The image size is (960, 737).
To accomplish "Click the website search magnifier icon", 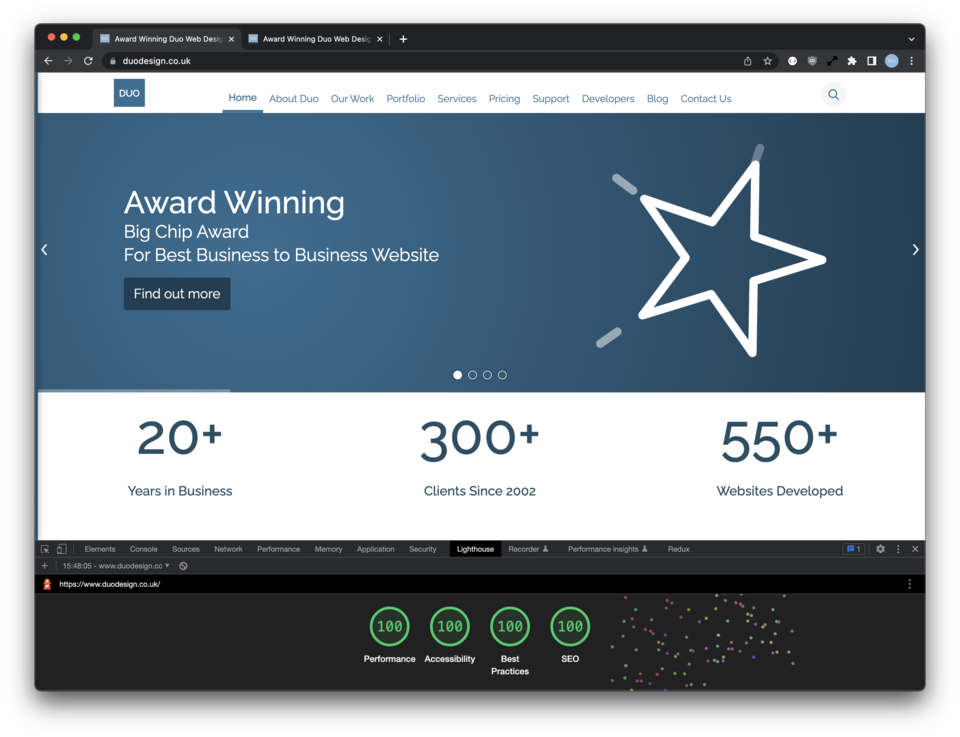I will pos(833,95).
